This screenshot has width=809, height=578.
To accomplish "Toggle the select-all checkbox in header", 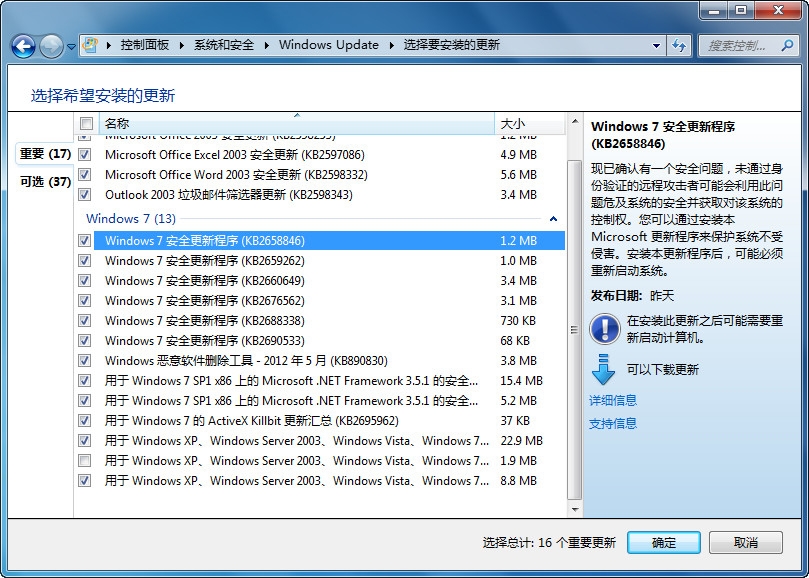I will click(86, 123).
